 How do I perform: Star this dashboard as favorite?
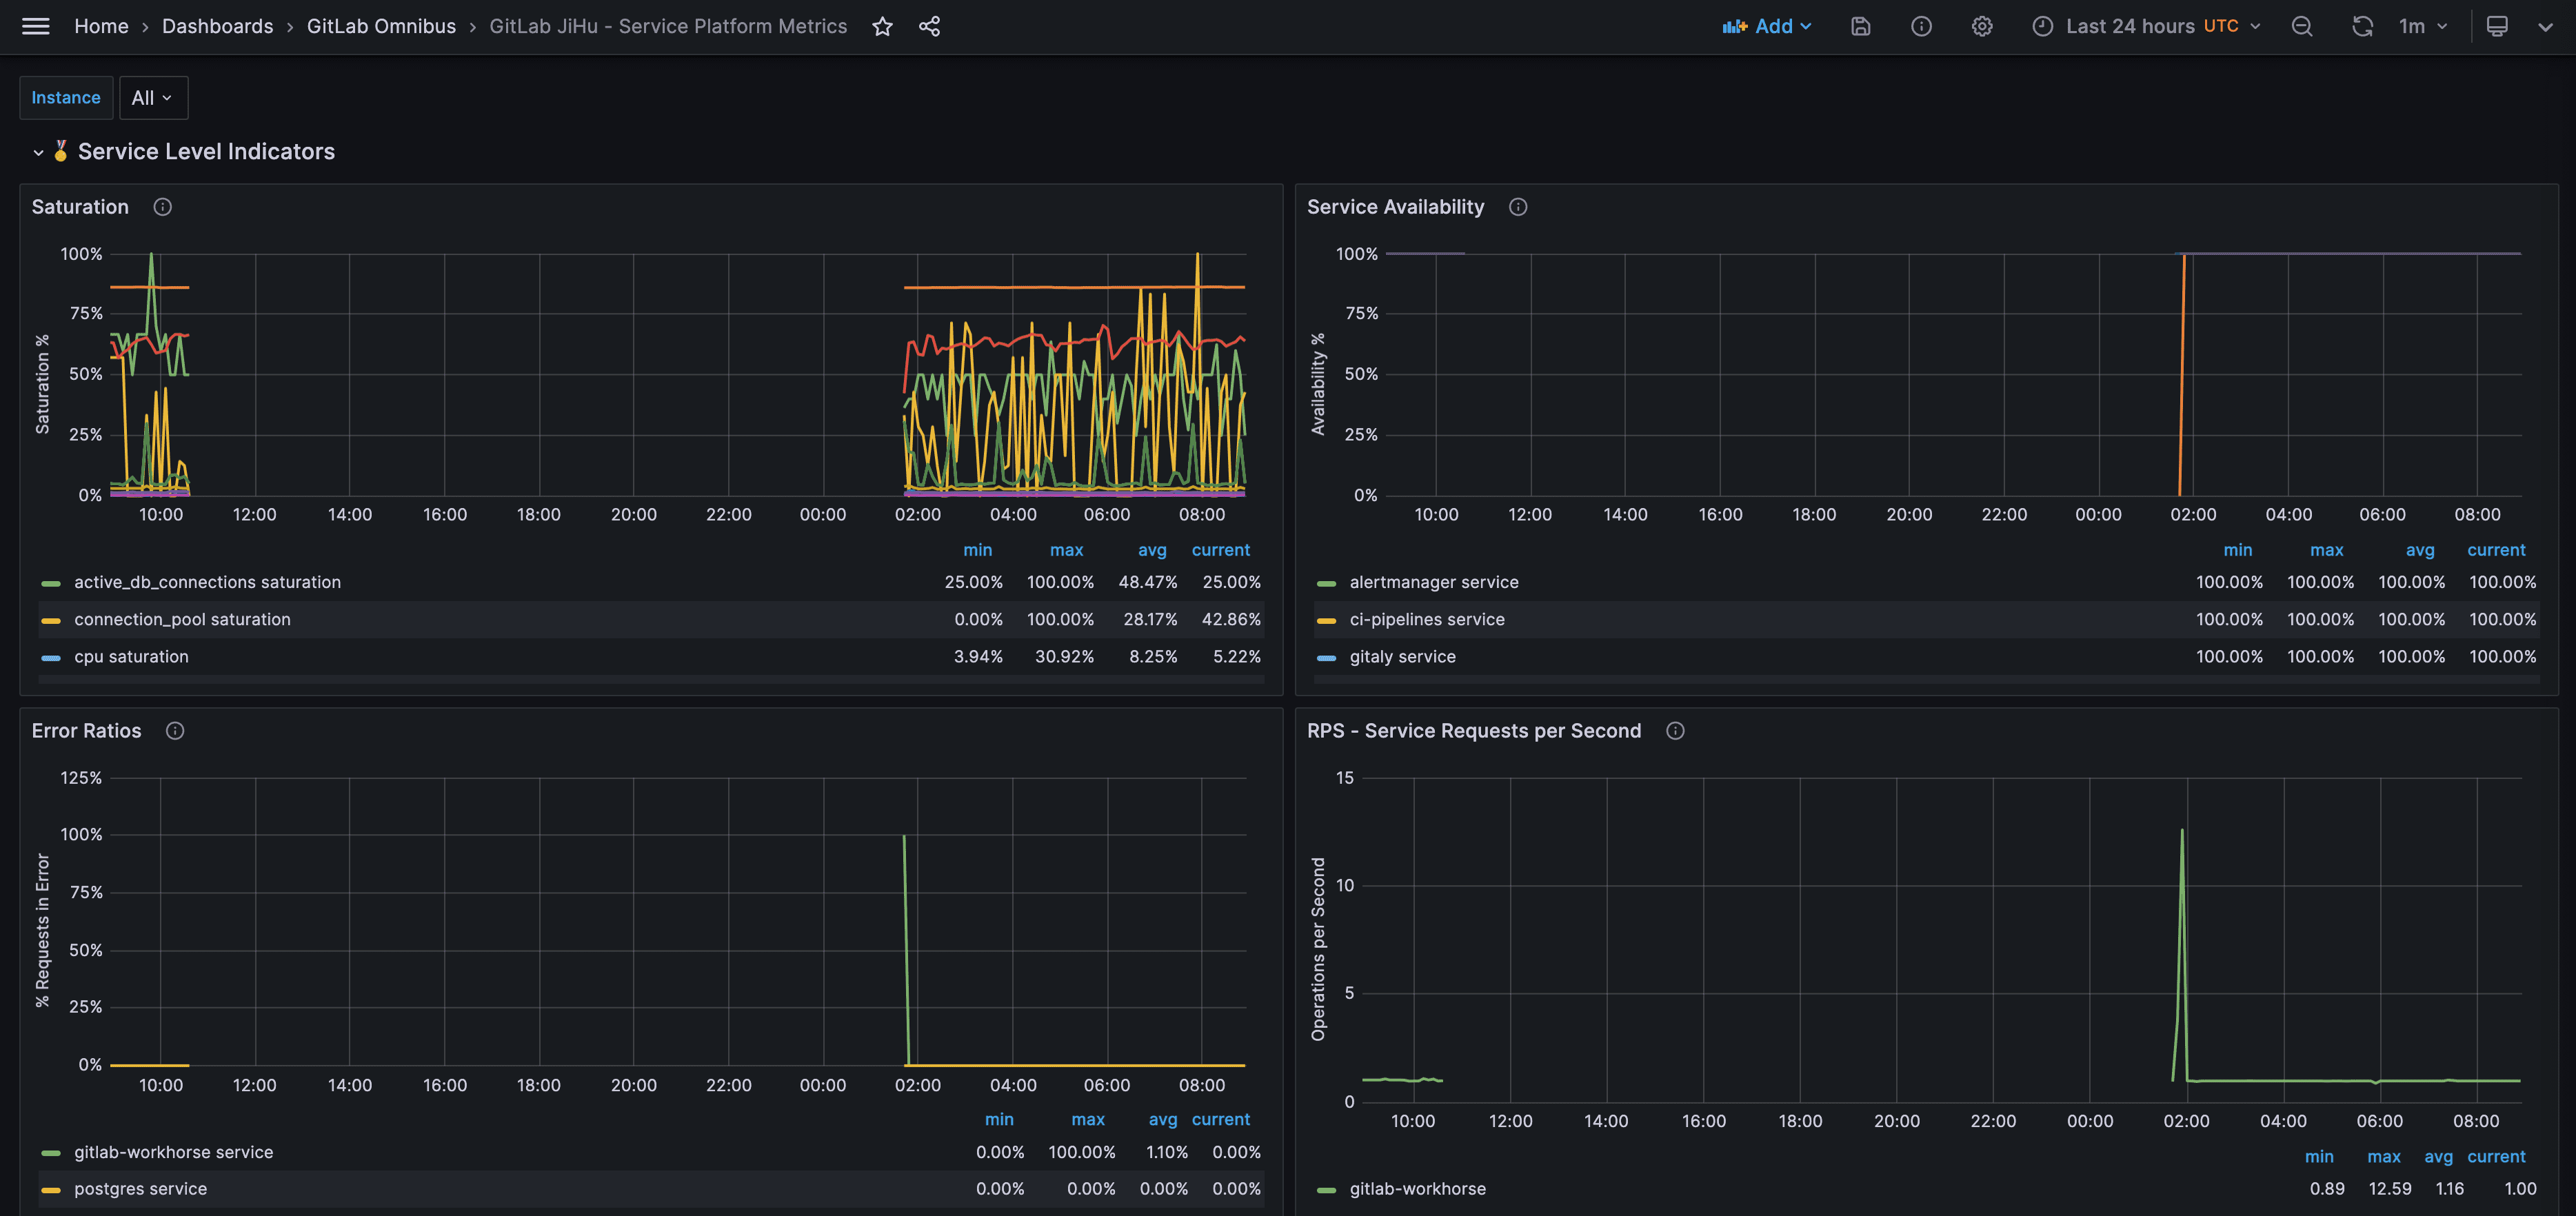point(882,26)
